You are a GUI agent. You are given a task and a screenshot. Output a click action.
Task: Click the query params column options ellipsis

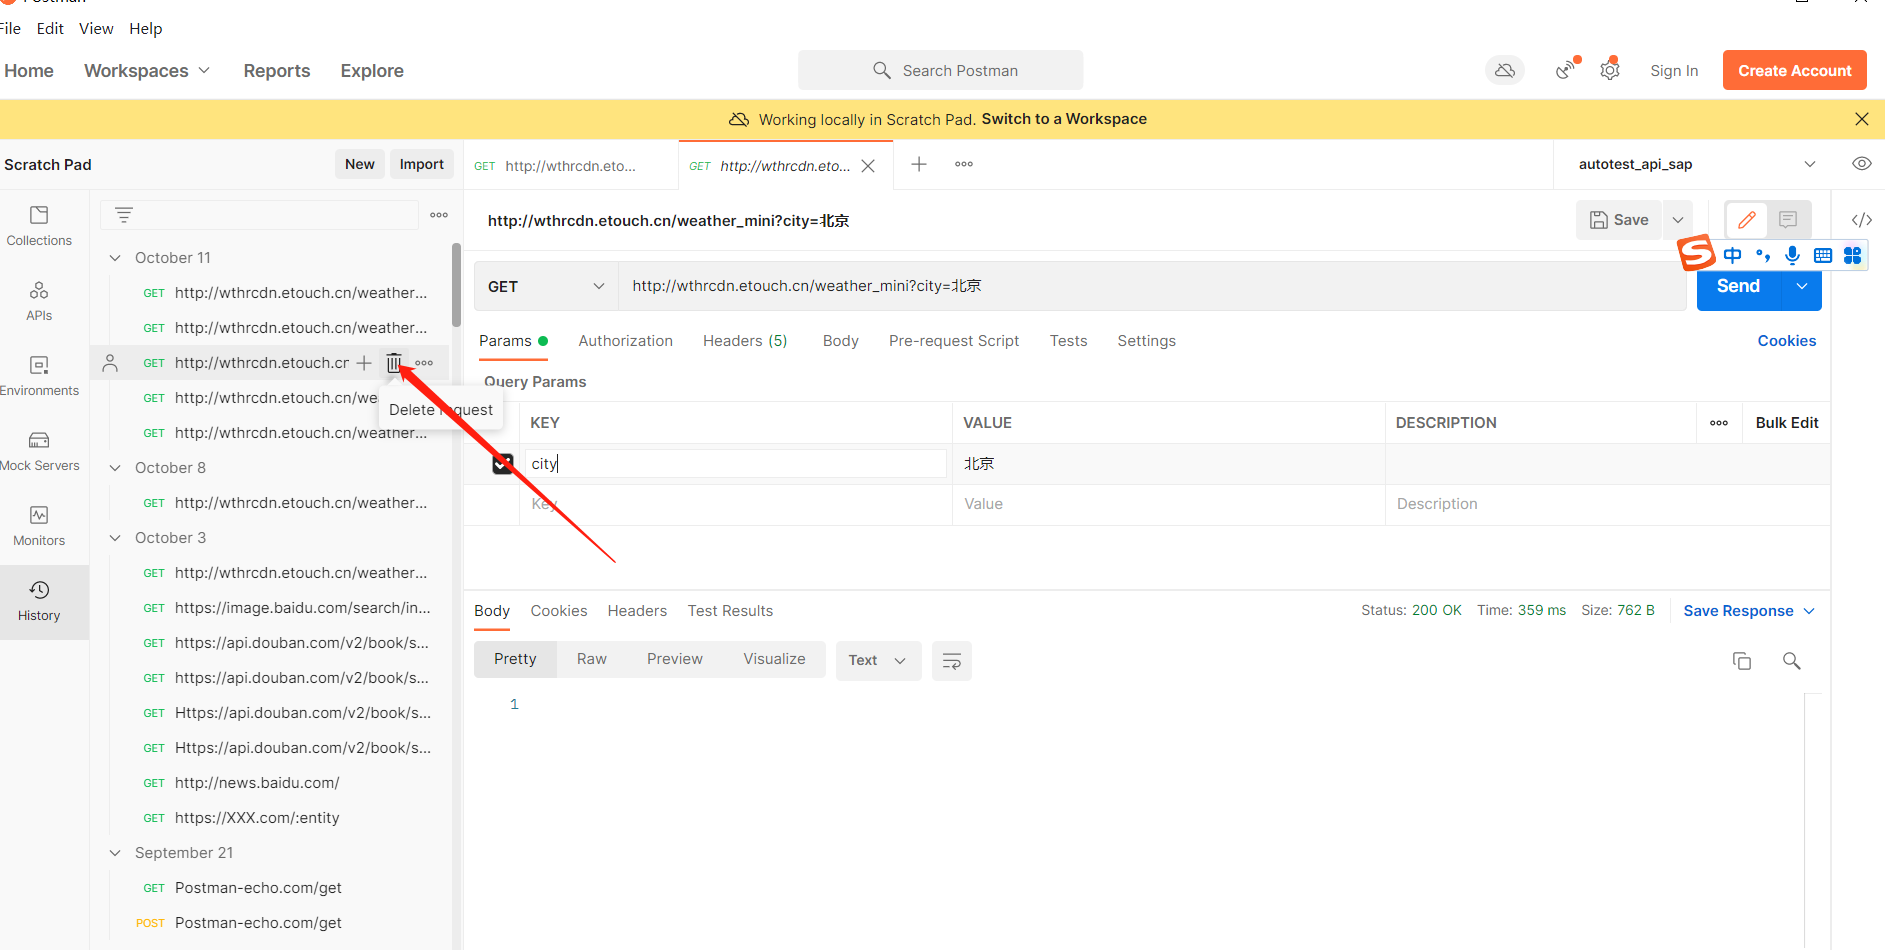coord(1719,423)
